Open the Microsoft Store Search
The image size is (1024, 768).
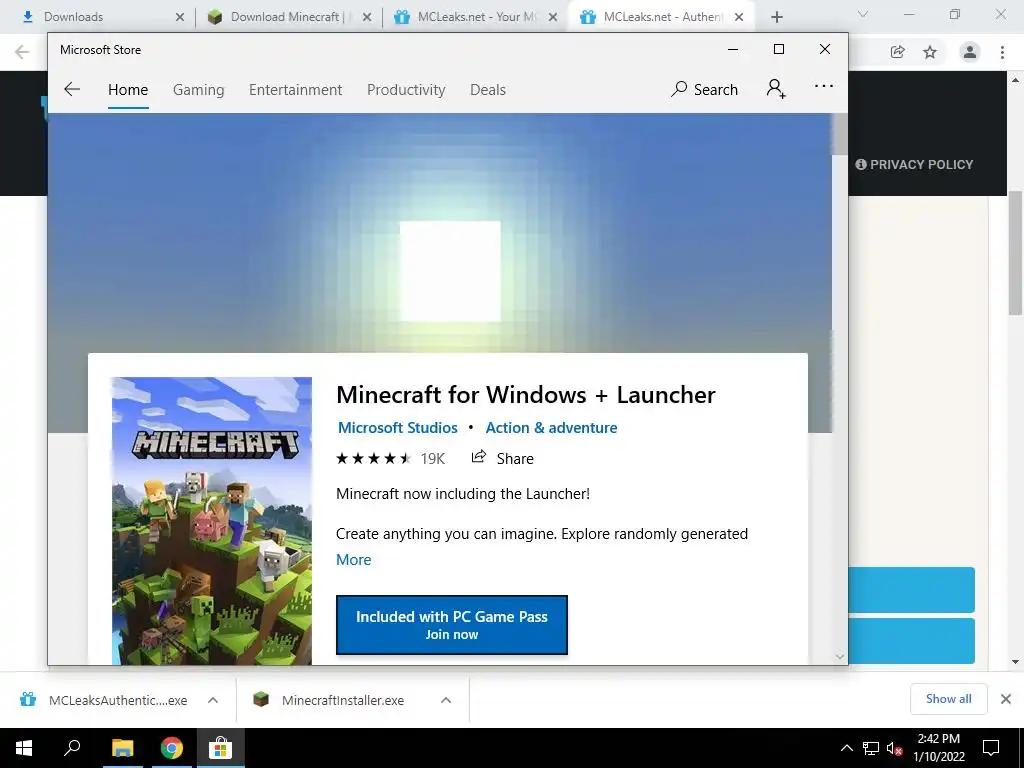click(705, 89)
